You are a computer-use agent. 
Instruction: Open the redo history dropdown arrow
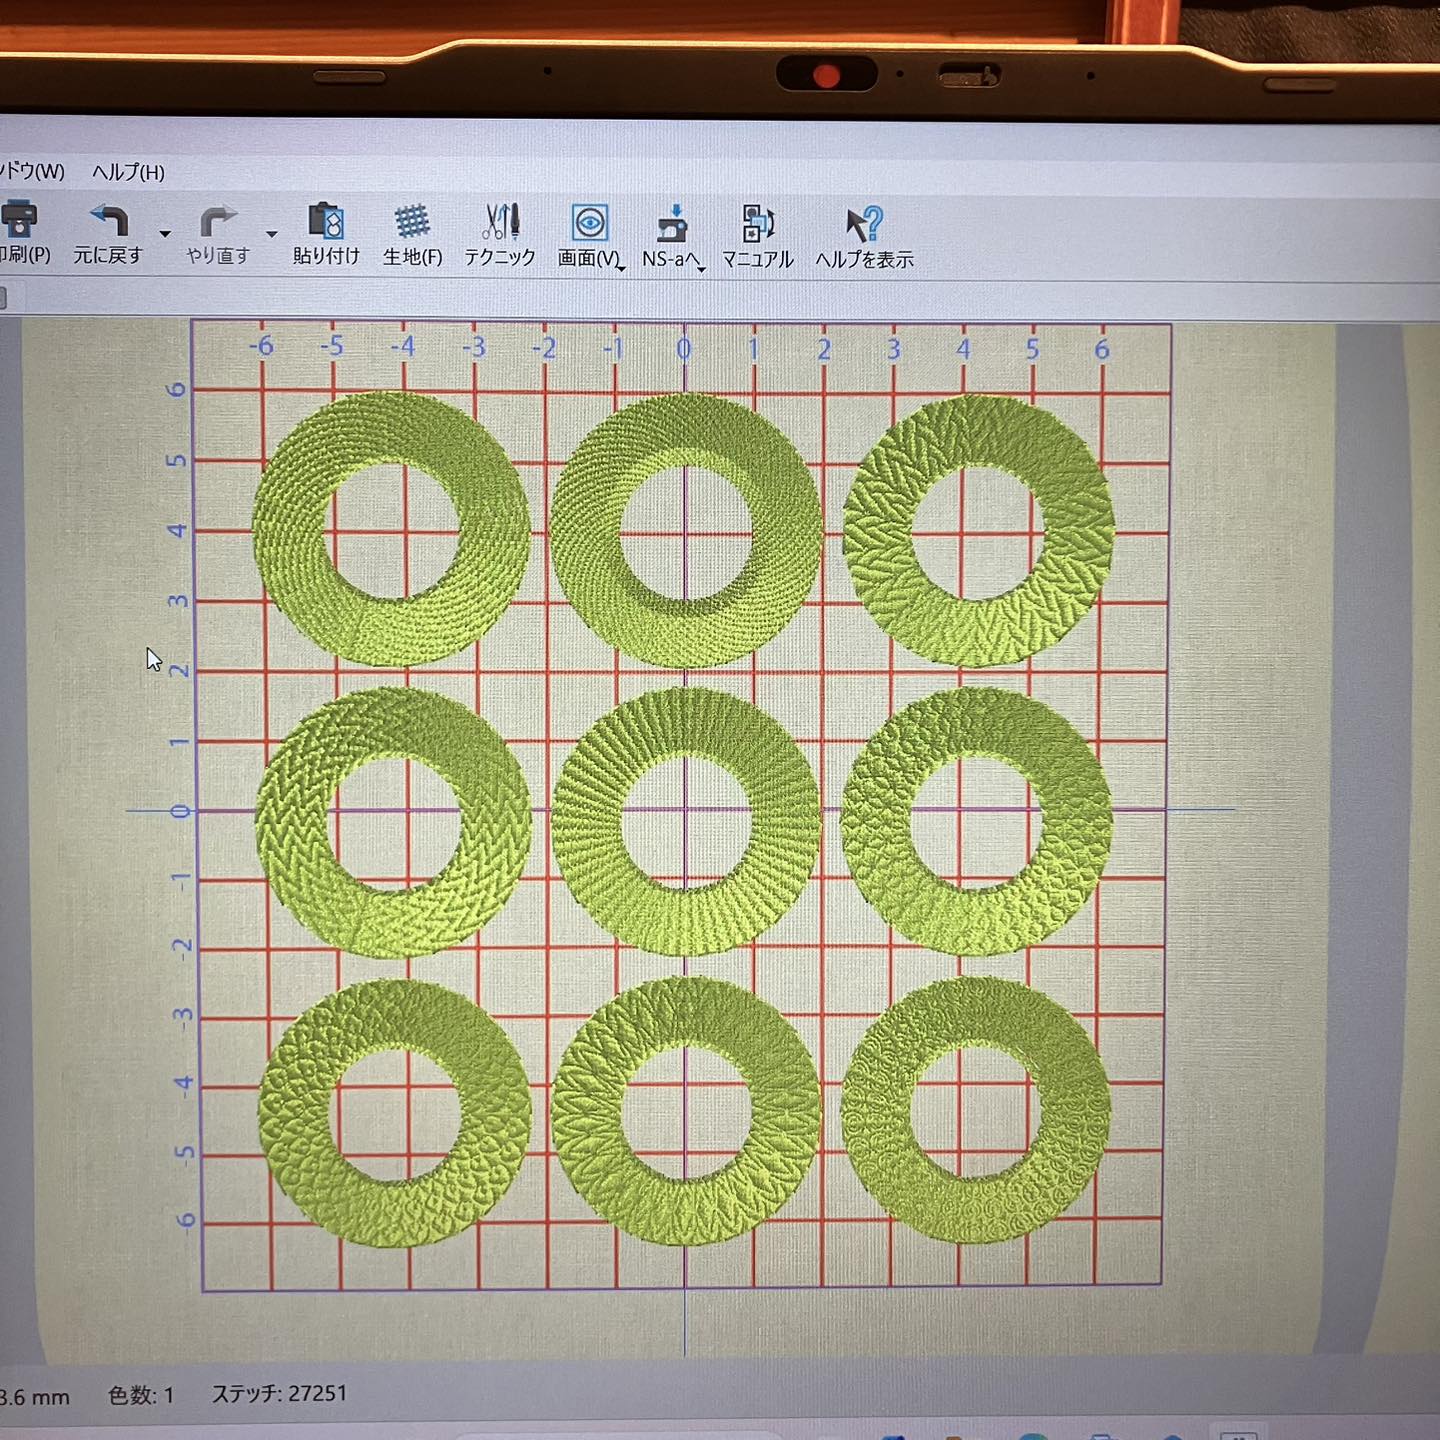click(x=271, y=234)
